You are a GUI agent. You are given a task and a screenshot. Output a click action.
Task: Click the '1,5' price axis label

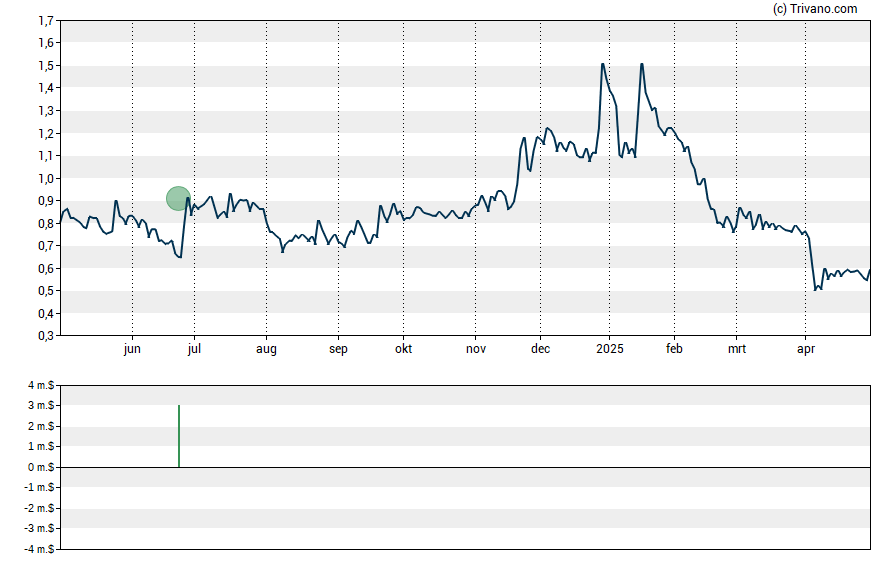[46, 66]
